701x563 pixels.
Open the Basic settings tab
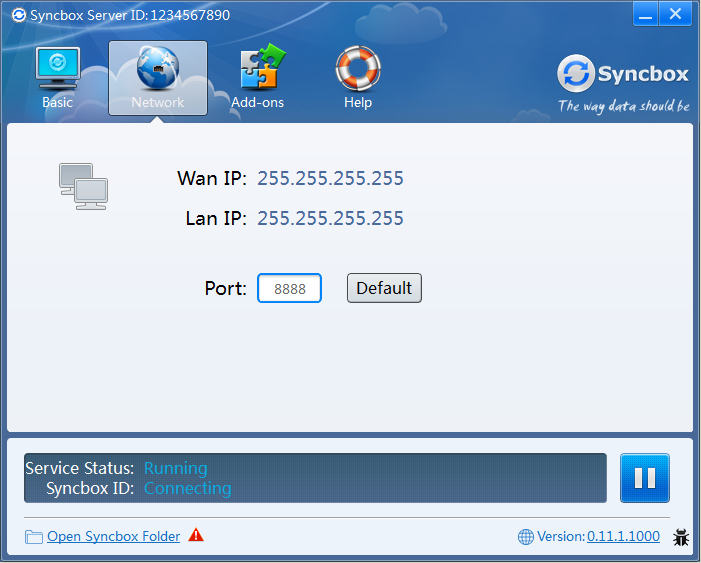(x=58, y=78)
